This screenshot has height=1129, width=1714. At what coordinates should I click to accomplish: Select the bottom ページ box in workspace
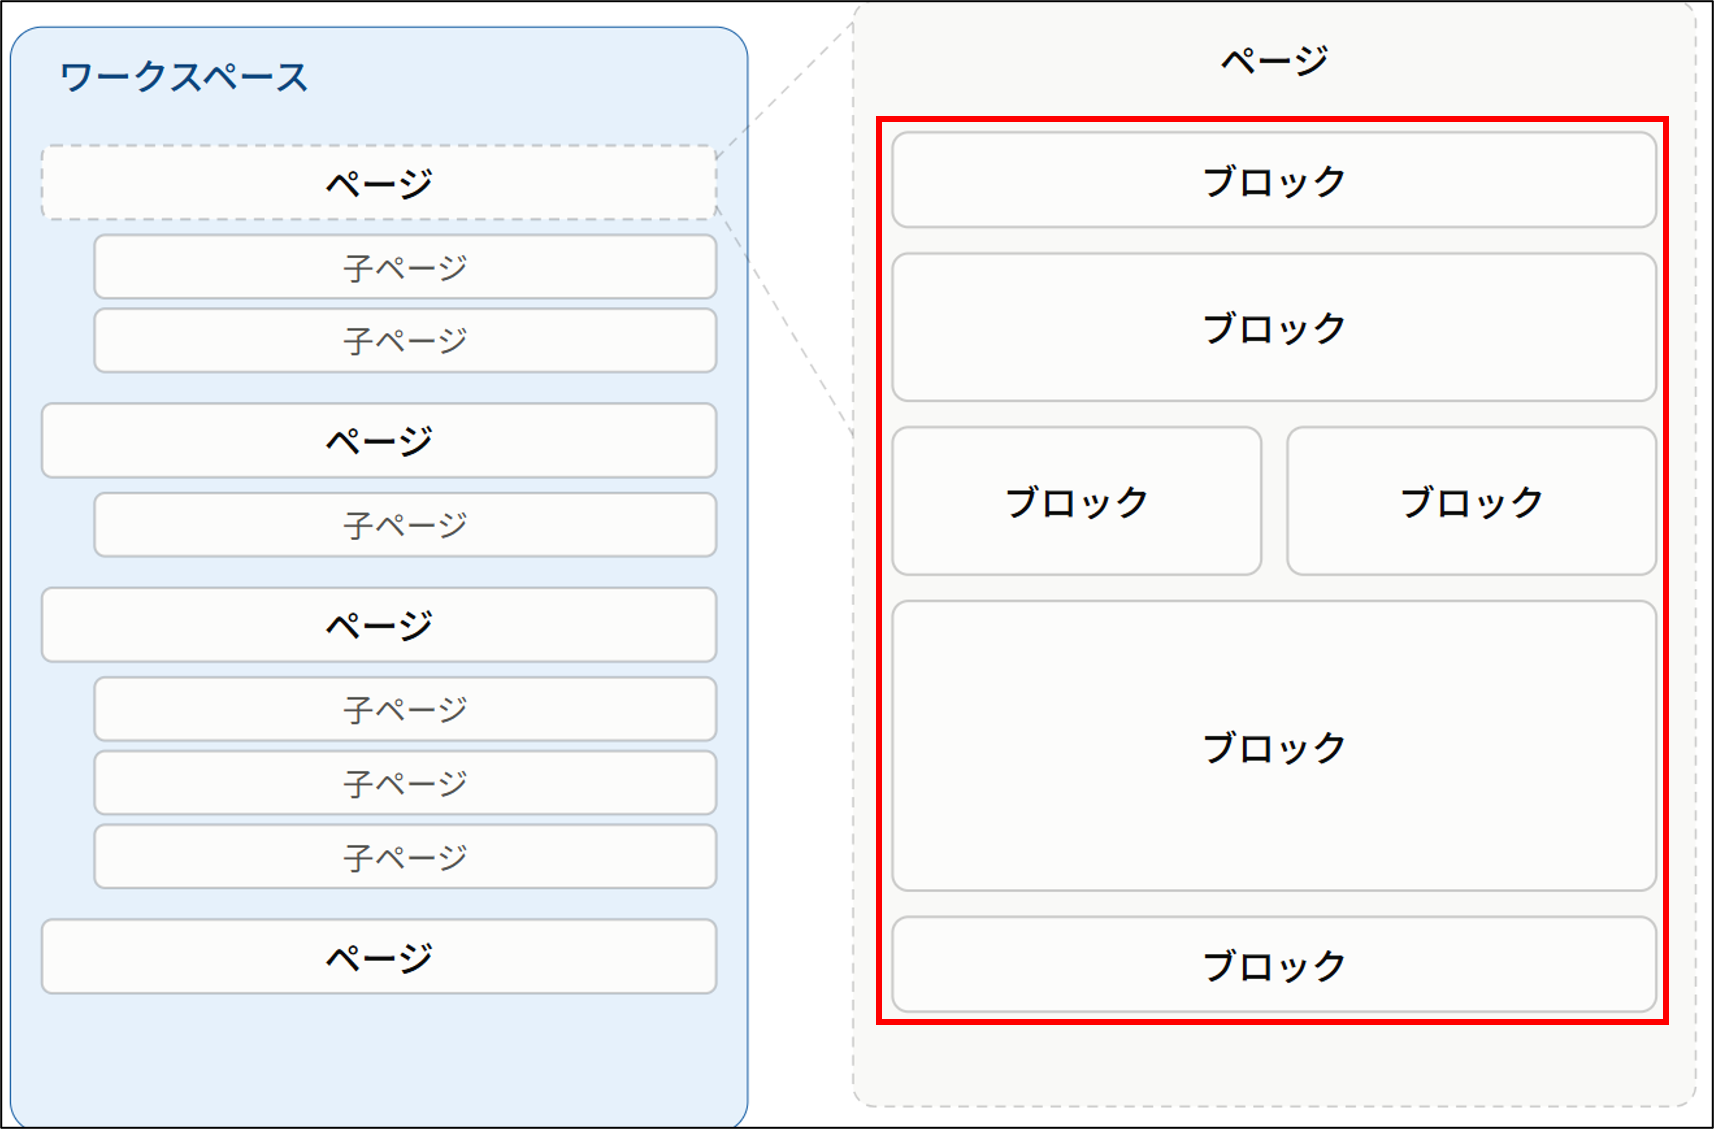379,957
